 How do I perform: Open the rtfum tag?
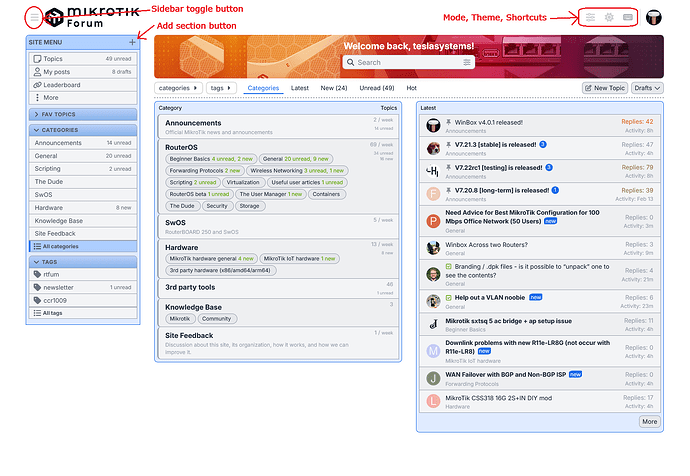coord(83,274)
